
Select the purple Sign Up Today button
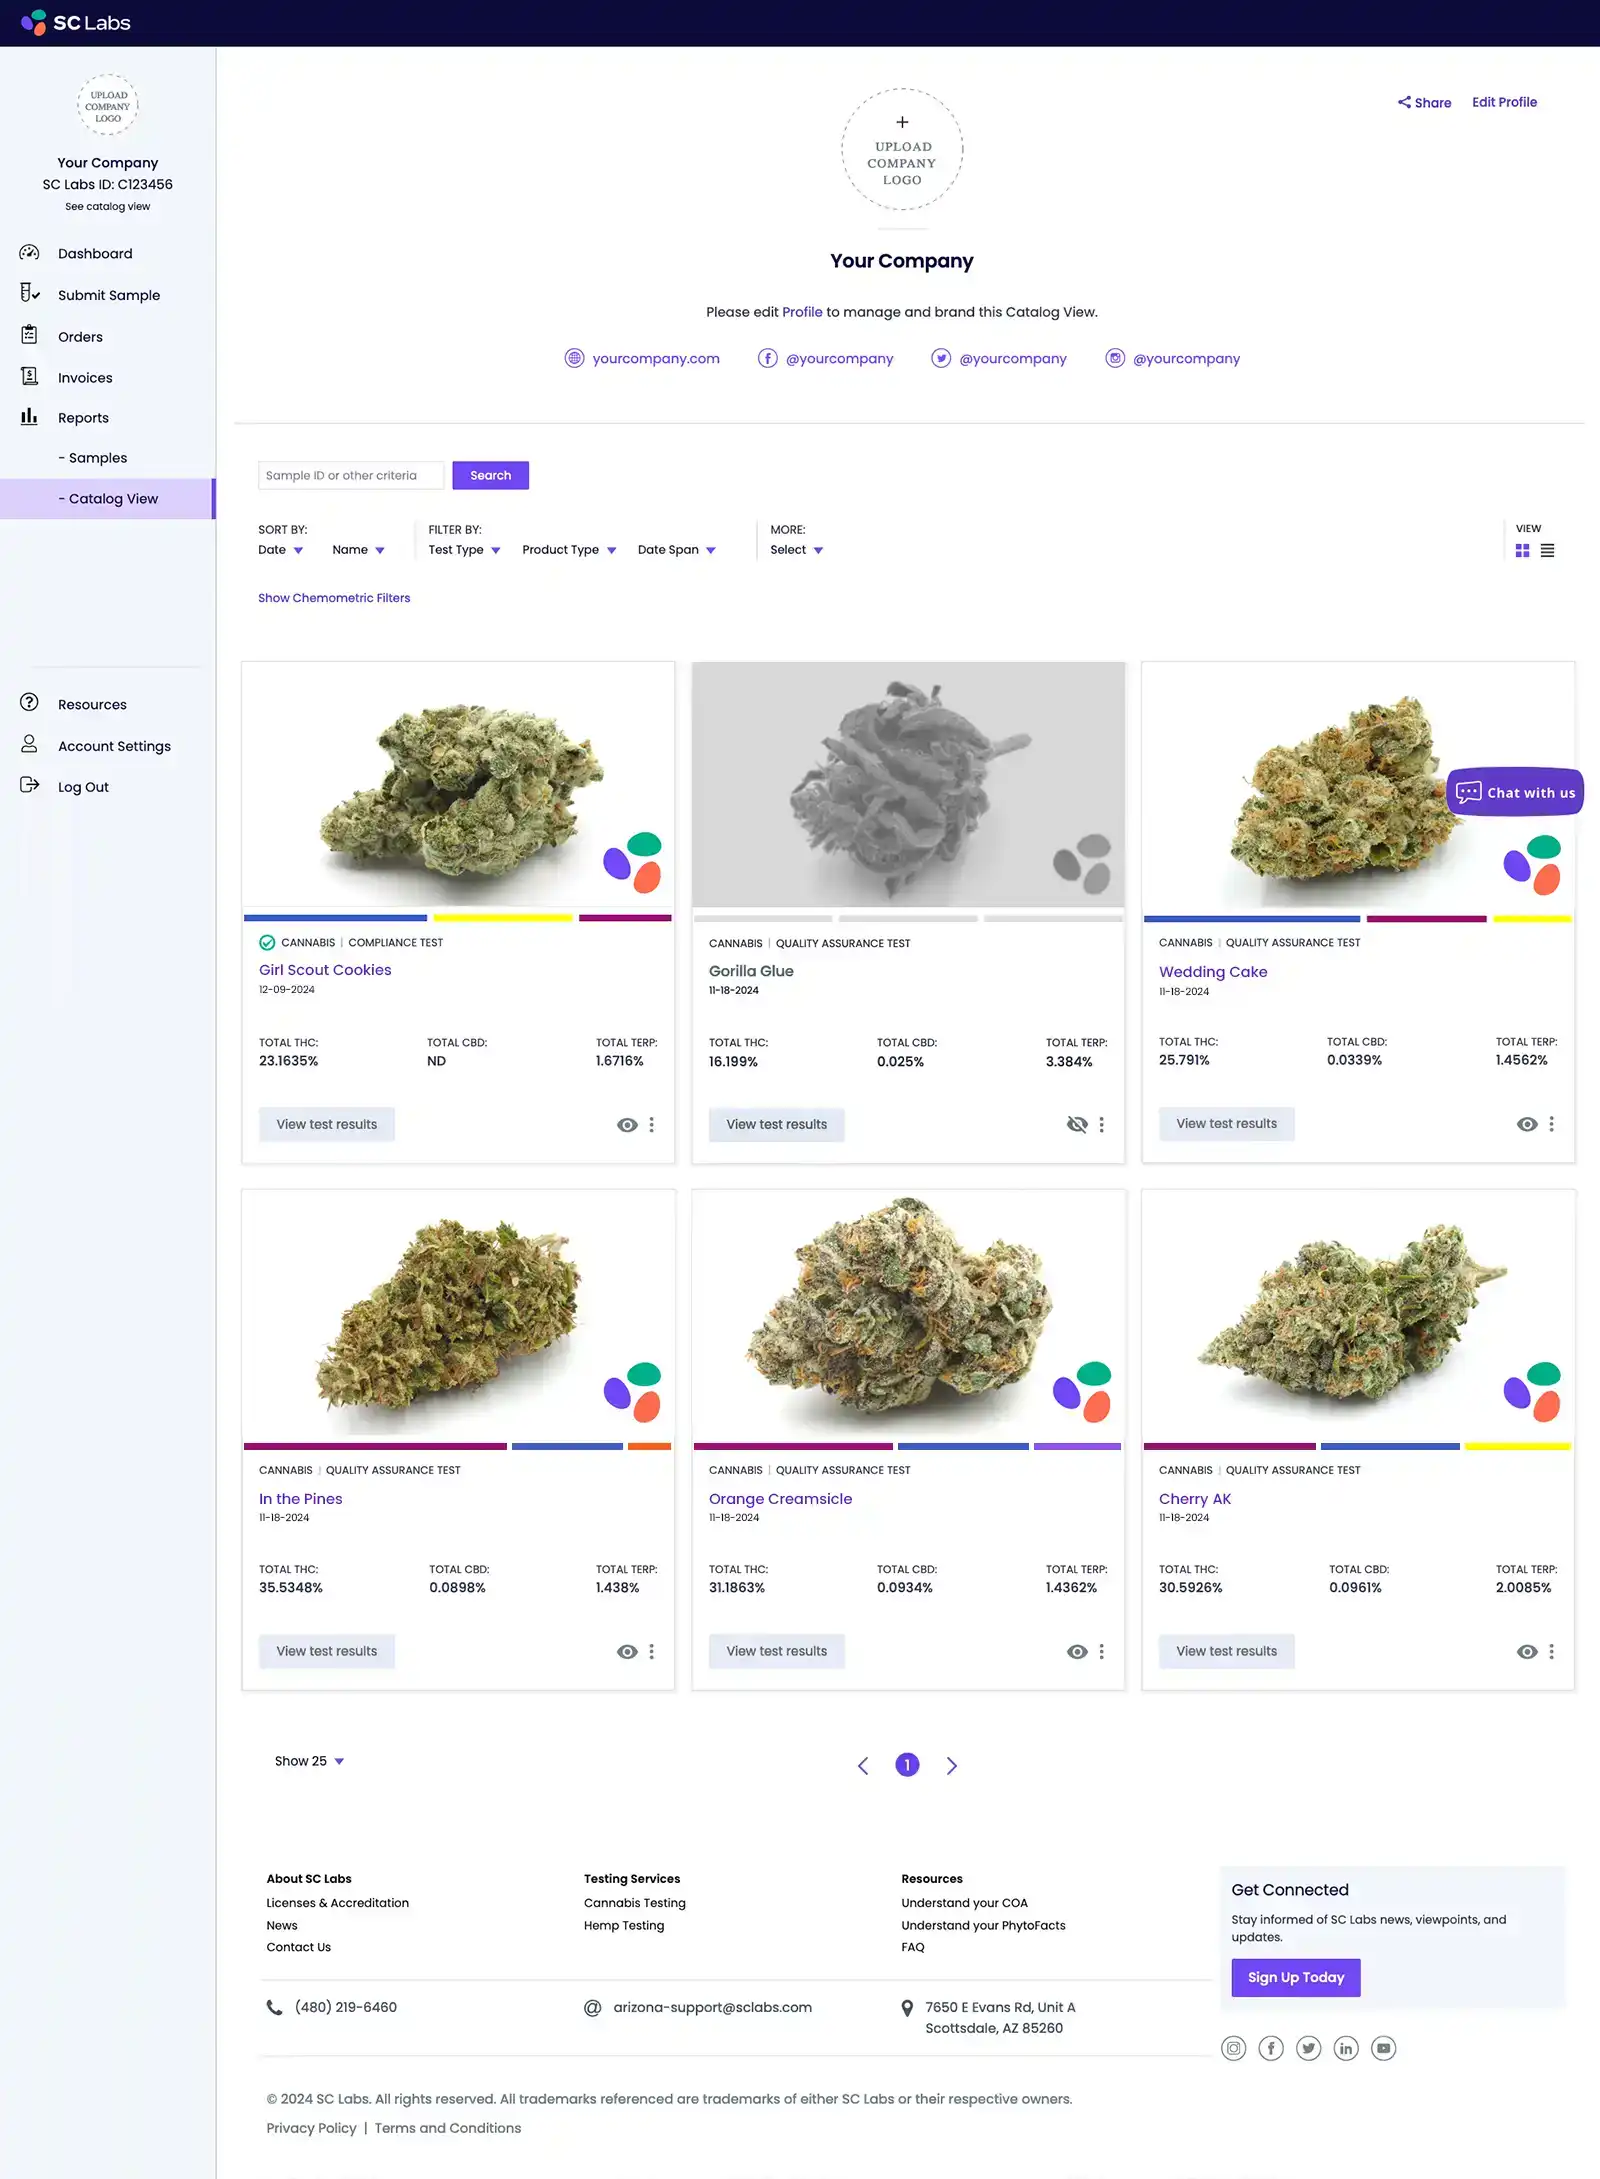tap(1295, 1977)
